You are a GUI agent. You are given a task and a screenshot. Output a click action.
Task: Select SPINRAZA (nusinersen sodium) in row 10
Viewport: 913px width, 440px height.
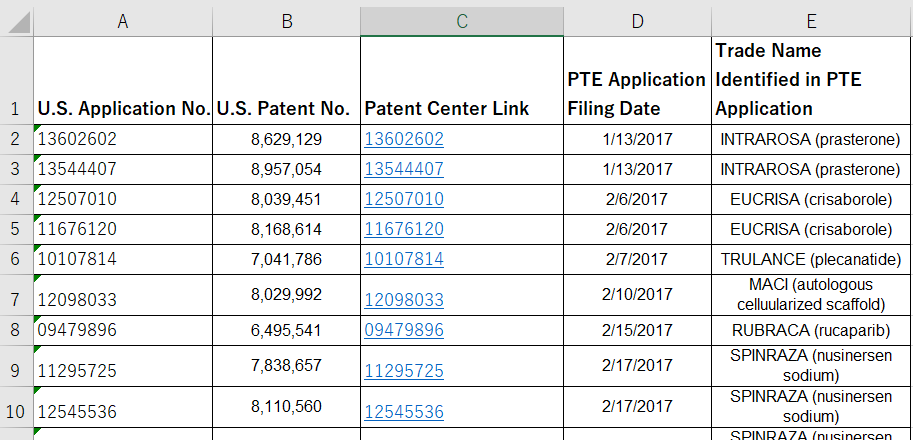click(x=812, y=407)
